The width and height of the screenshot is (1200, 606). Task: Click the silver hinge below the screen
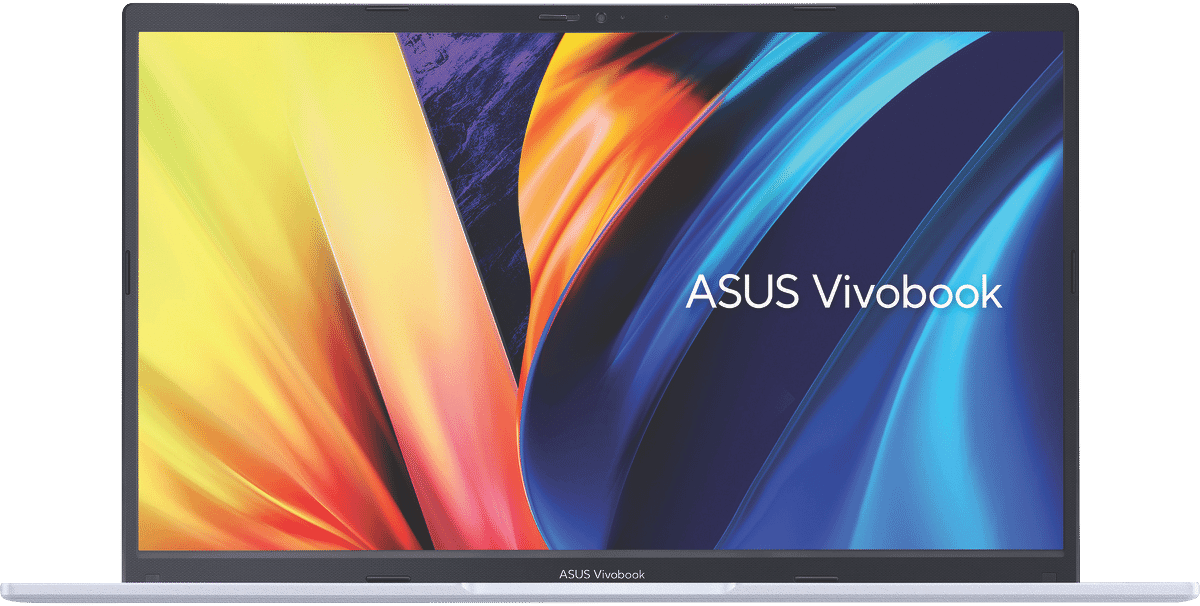[600, 590]
